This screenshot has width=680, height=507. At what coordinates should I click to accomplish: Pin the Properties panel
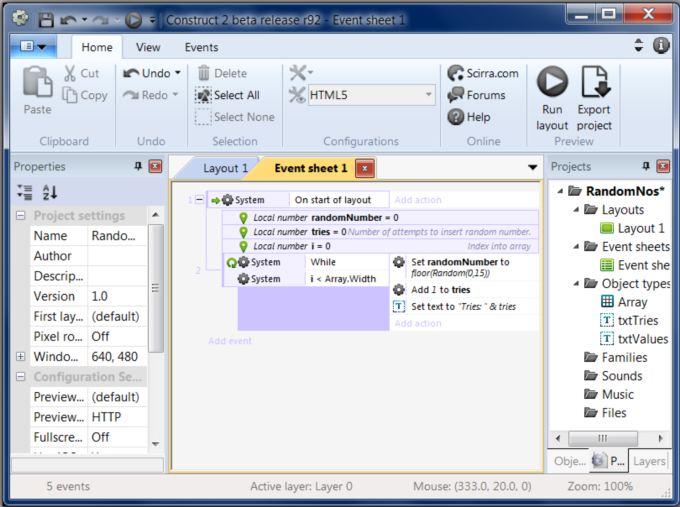click(138, 166)
